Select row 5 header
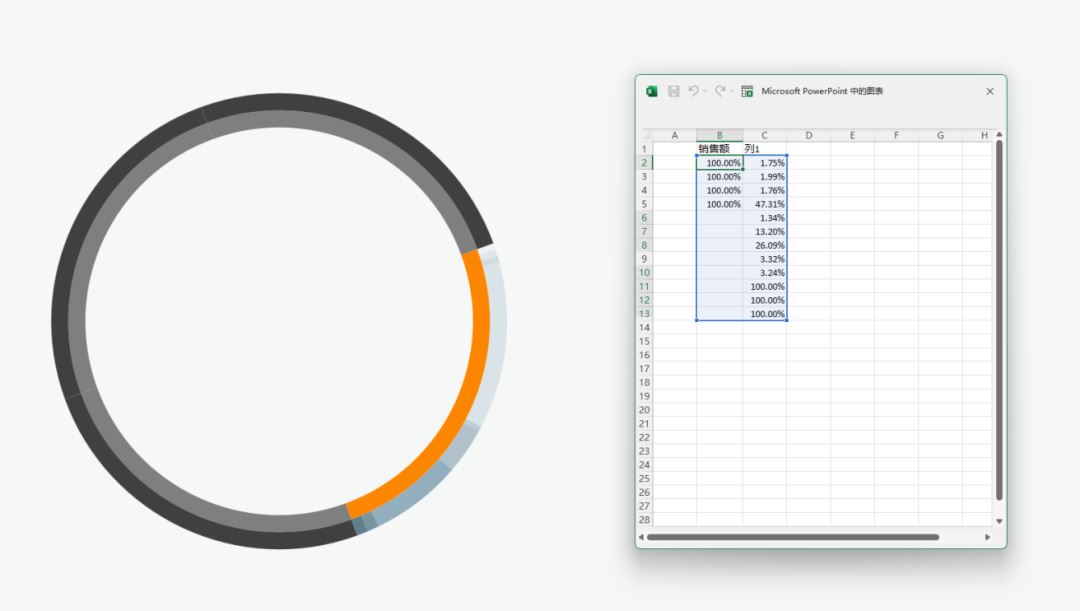Screen dimensions: 1080x611 [645, 204]
